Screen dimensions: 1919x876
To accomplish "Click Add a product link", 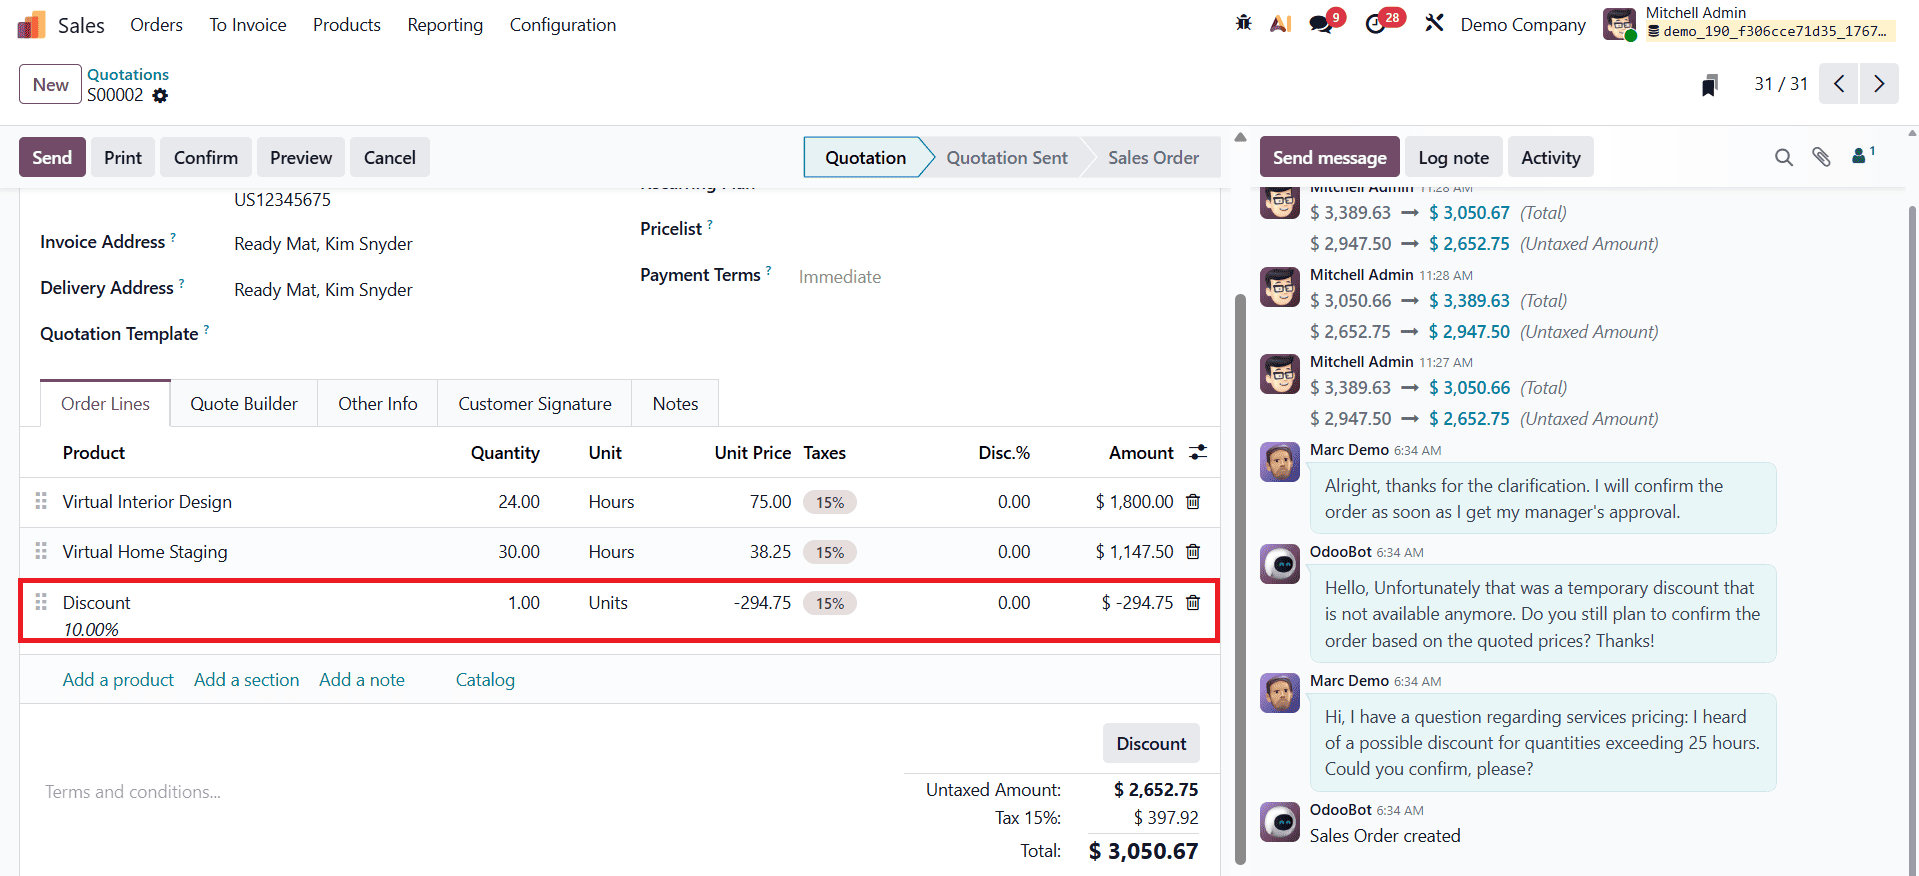I will [118, 680].
